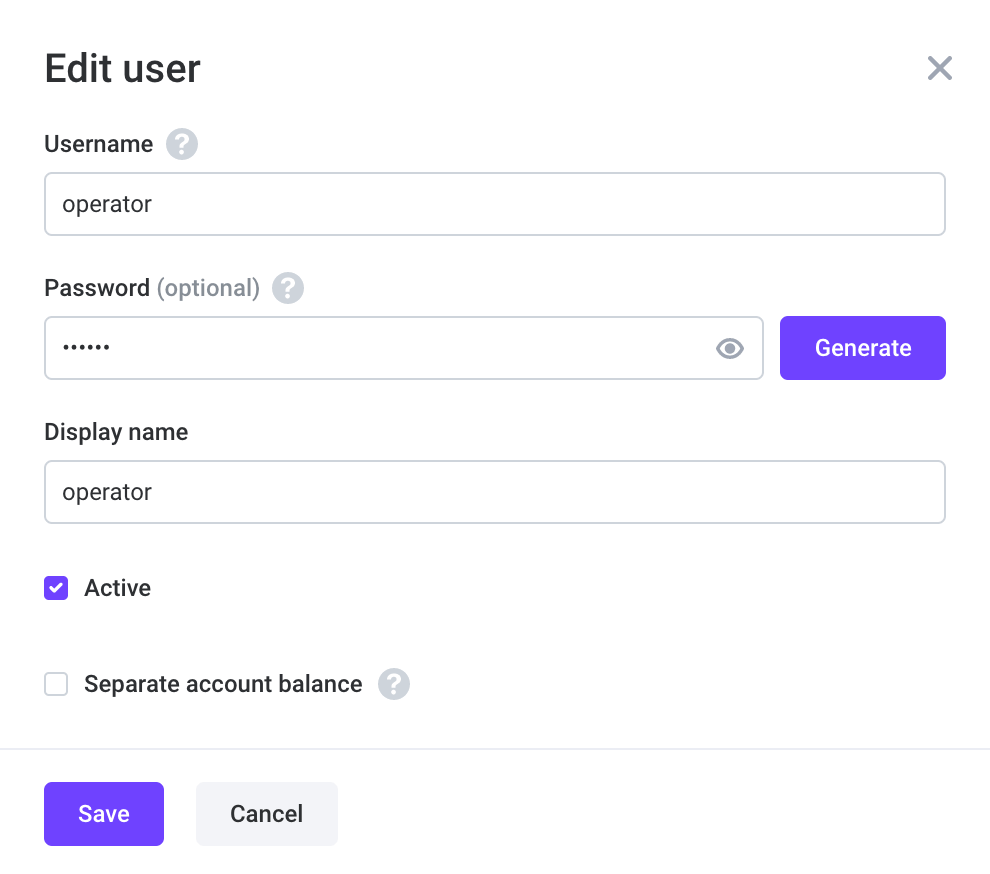
Task: Enable Separate account balance checkbox
Action: coord(56,684)
